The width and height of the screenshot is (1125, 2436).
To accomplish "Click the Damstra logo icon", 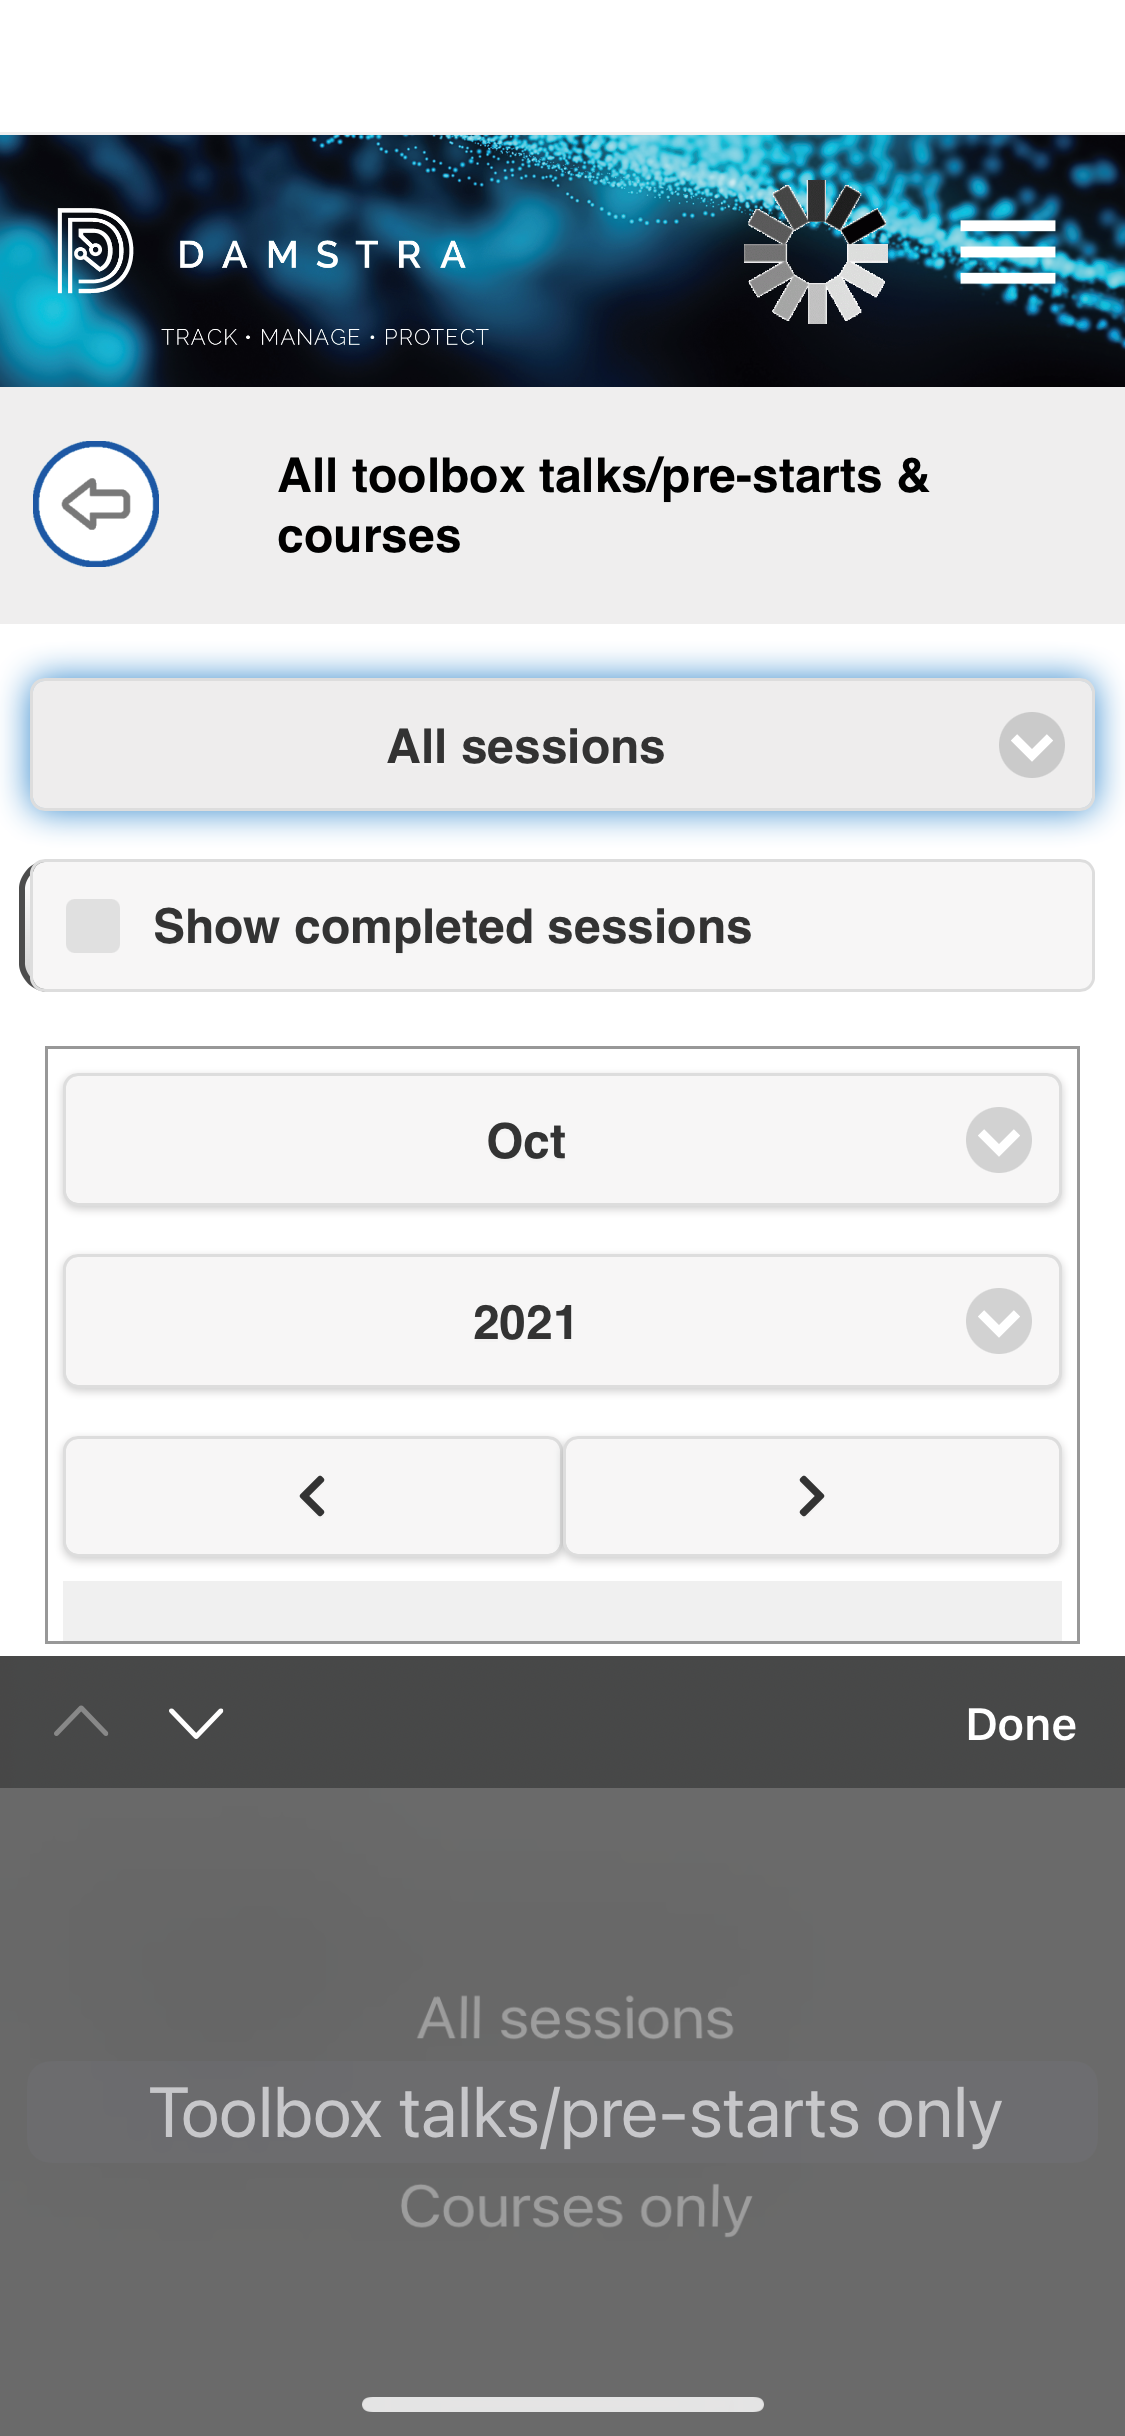I will [95, 252].
